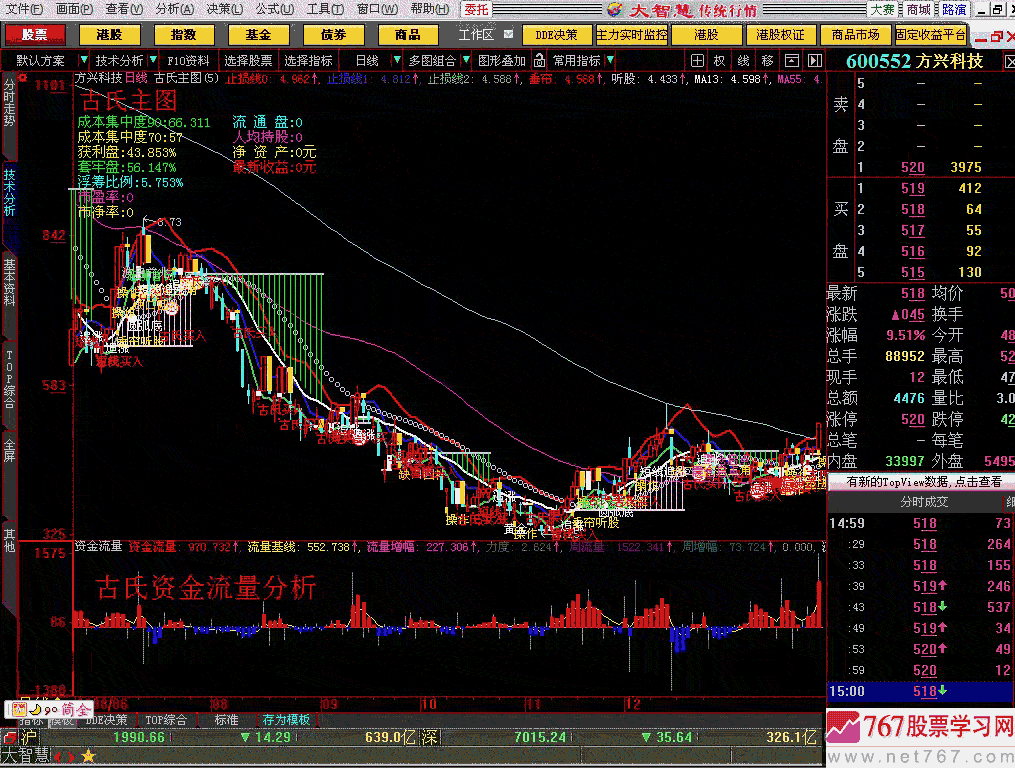Viewport: 1015px width, 768px height.
Task: Select the 债券 market button
Action: (x=333, y=34)
